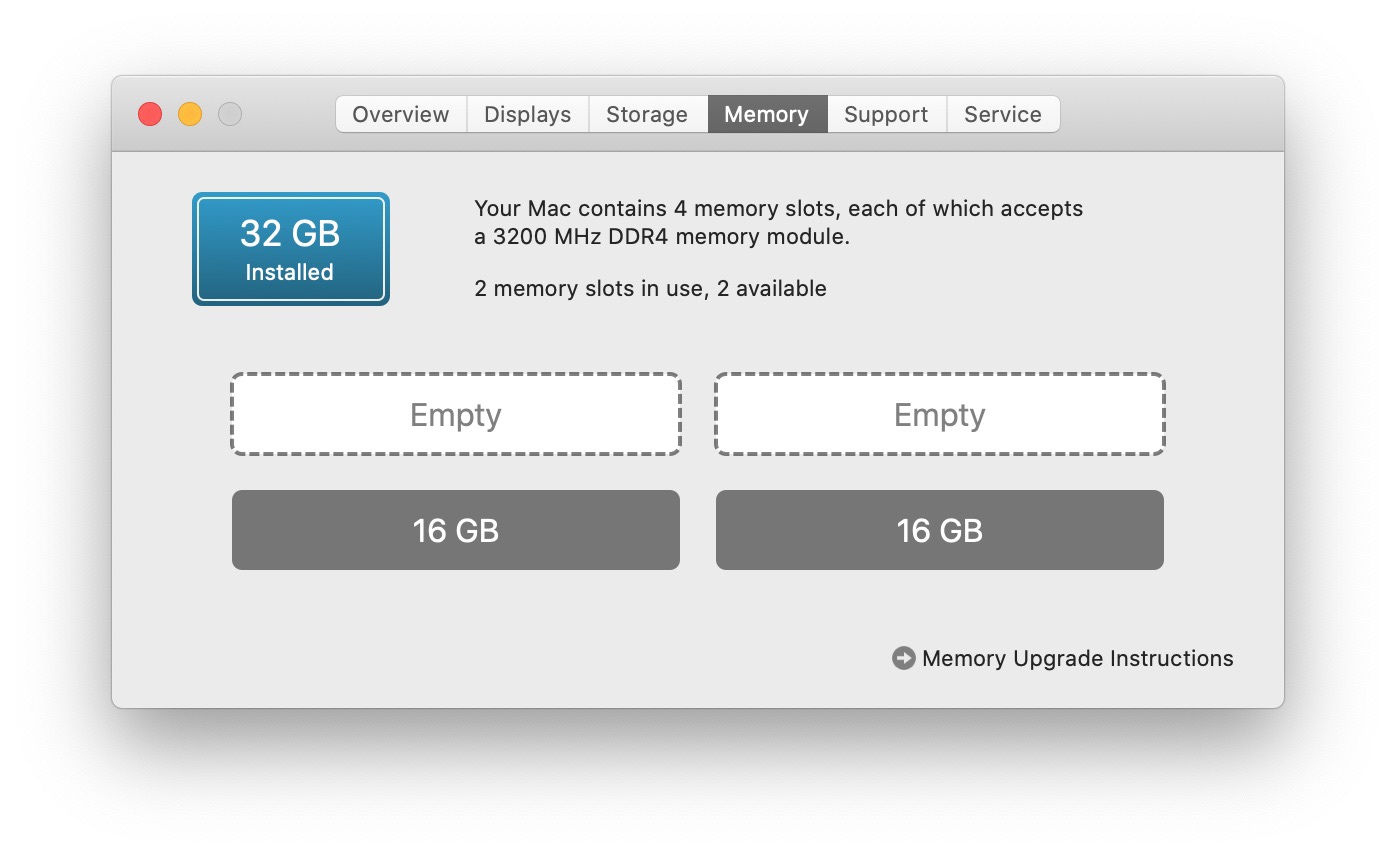Click the arrow icon beside Memory Upgrade Instructions
Image resolution: width=1396 pixels, height=856 pixels.
click(x=904, y=658)
